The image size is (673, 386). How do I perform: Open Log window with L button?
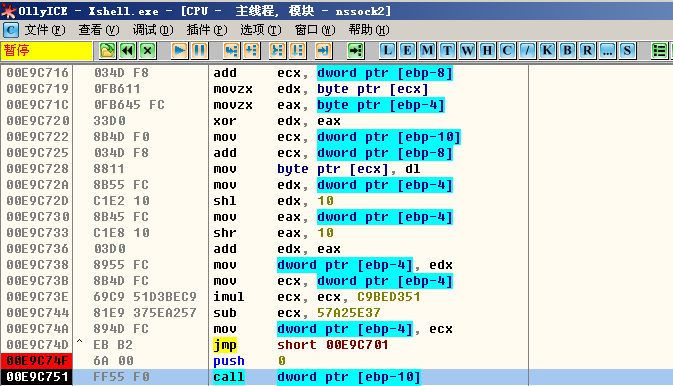click(x=387, y=51)
